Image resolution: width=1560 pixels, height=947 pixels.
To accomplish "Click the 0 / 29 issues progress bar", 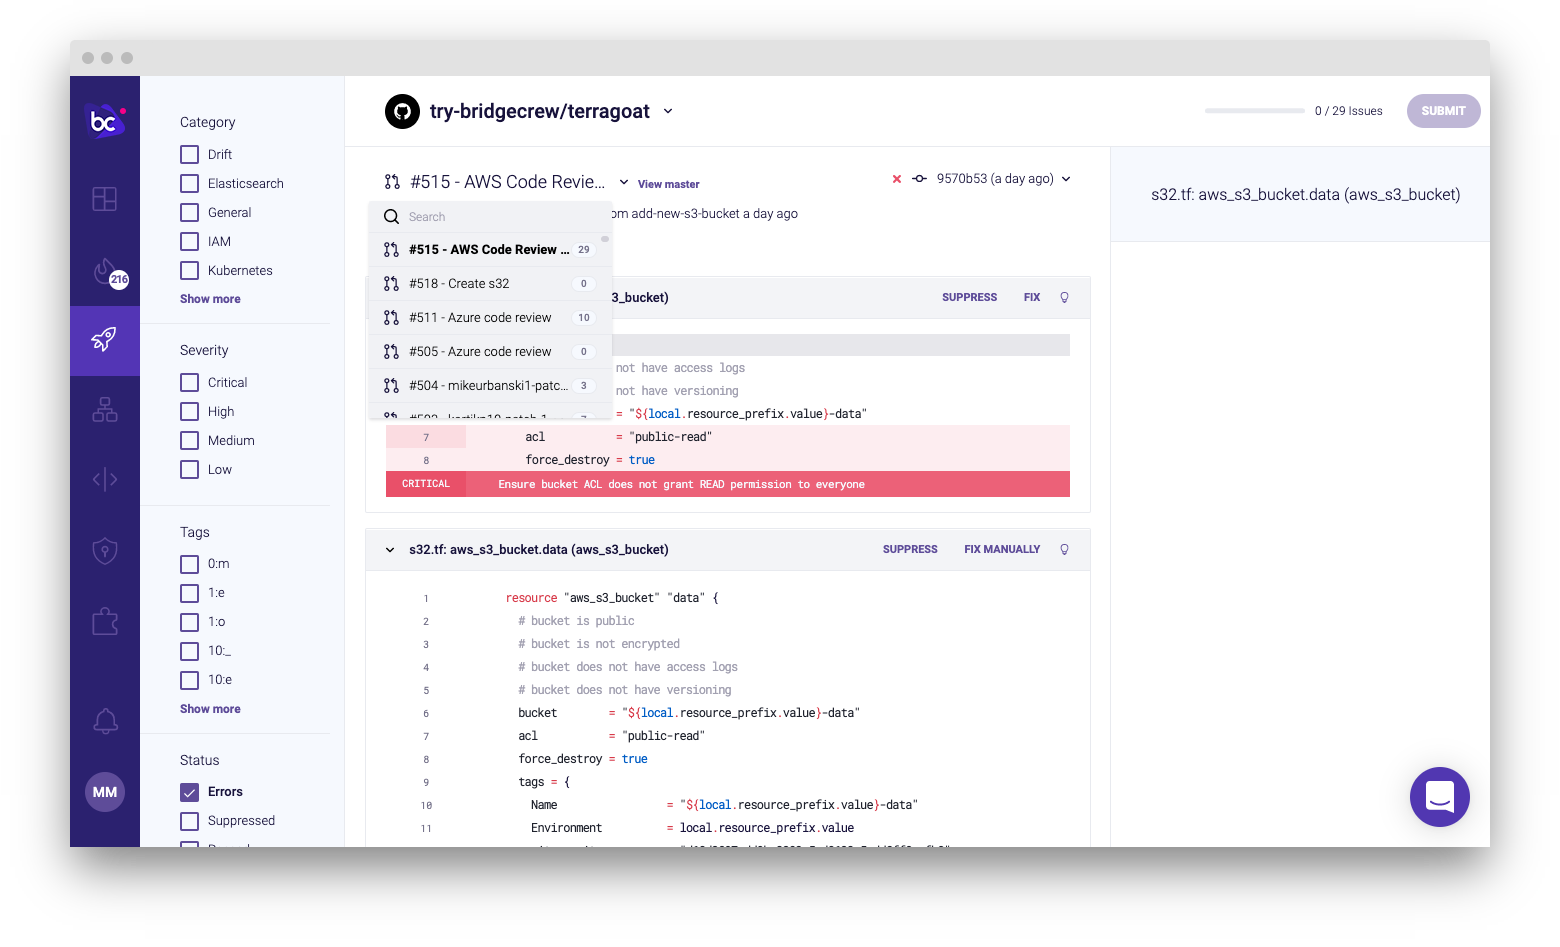I will [x=1255, y=111].
